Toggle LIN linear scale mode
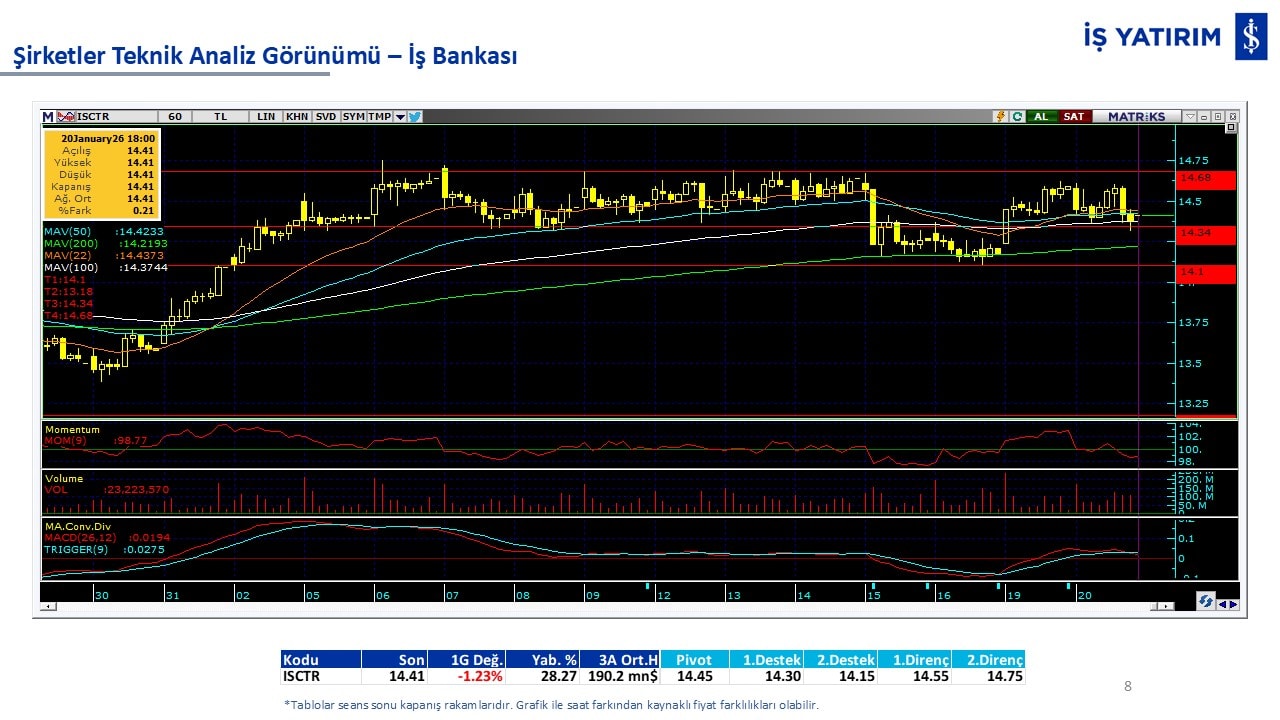1280x720 pixels. [x=265, y=117]
